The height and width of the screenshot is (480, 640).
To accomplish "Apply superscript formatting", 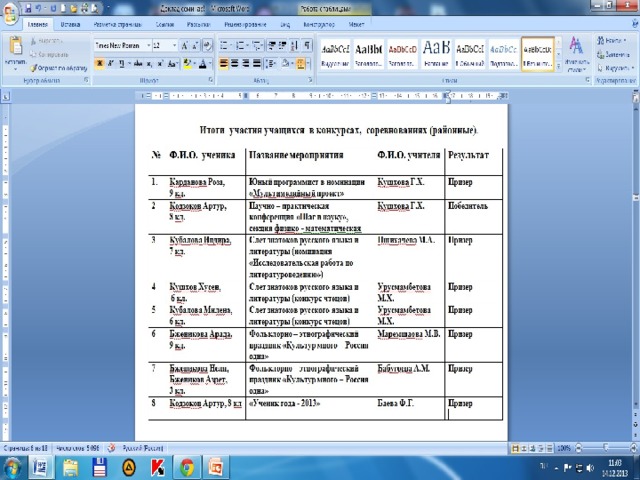I will [160, 63].
